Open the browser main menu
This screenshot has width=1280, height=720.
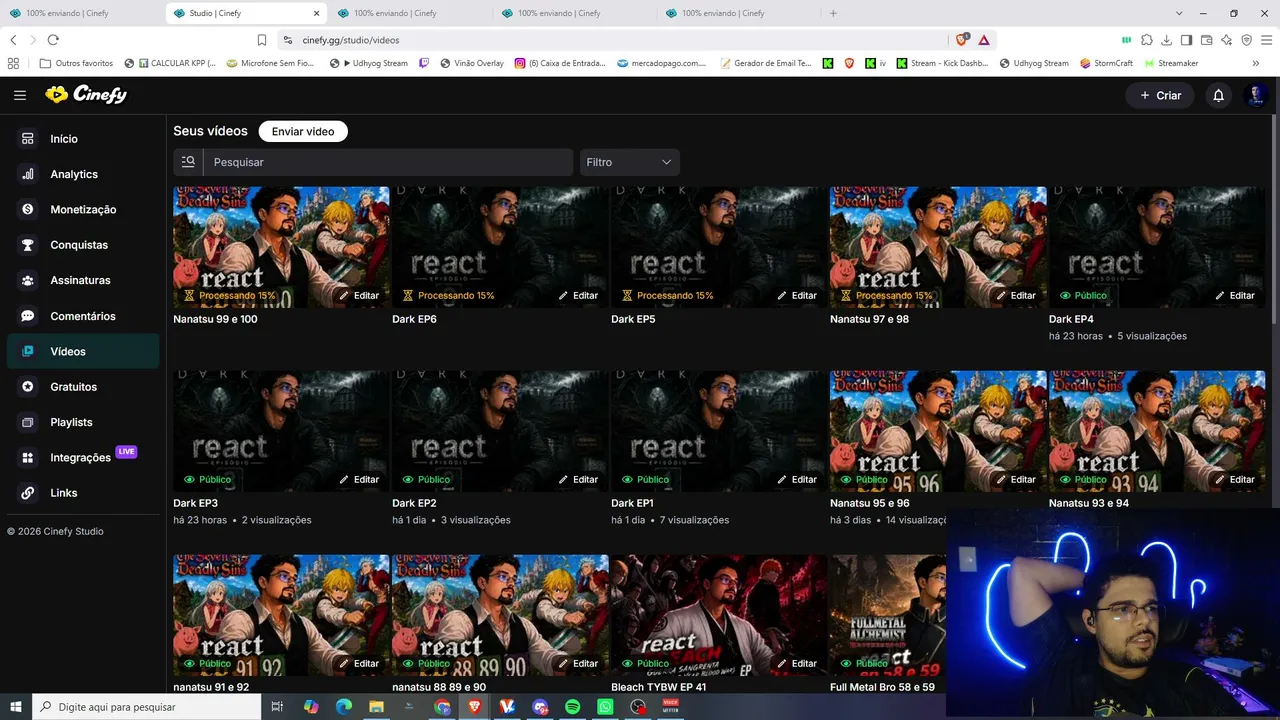coord(1265,40)
